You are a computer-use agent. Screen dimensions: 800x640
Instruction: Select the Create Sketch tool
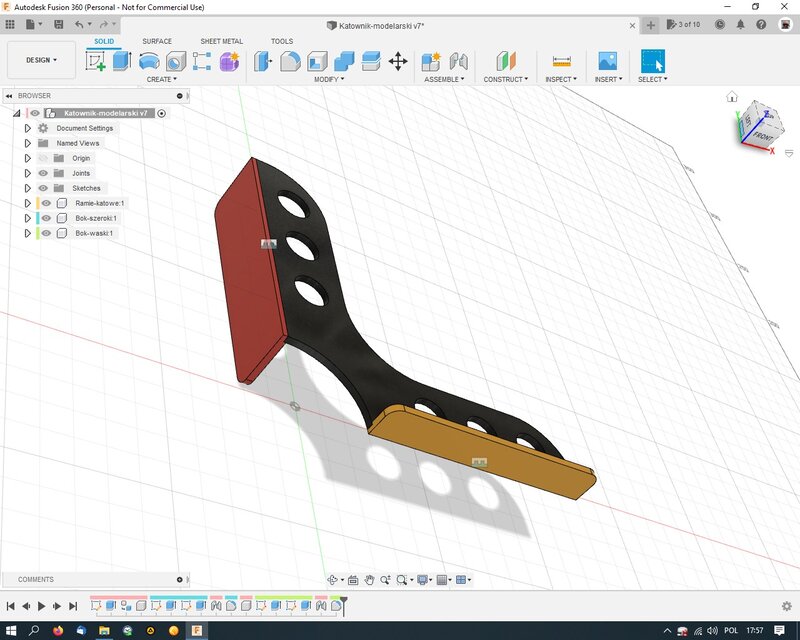95,61
